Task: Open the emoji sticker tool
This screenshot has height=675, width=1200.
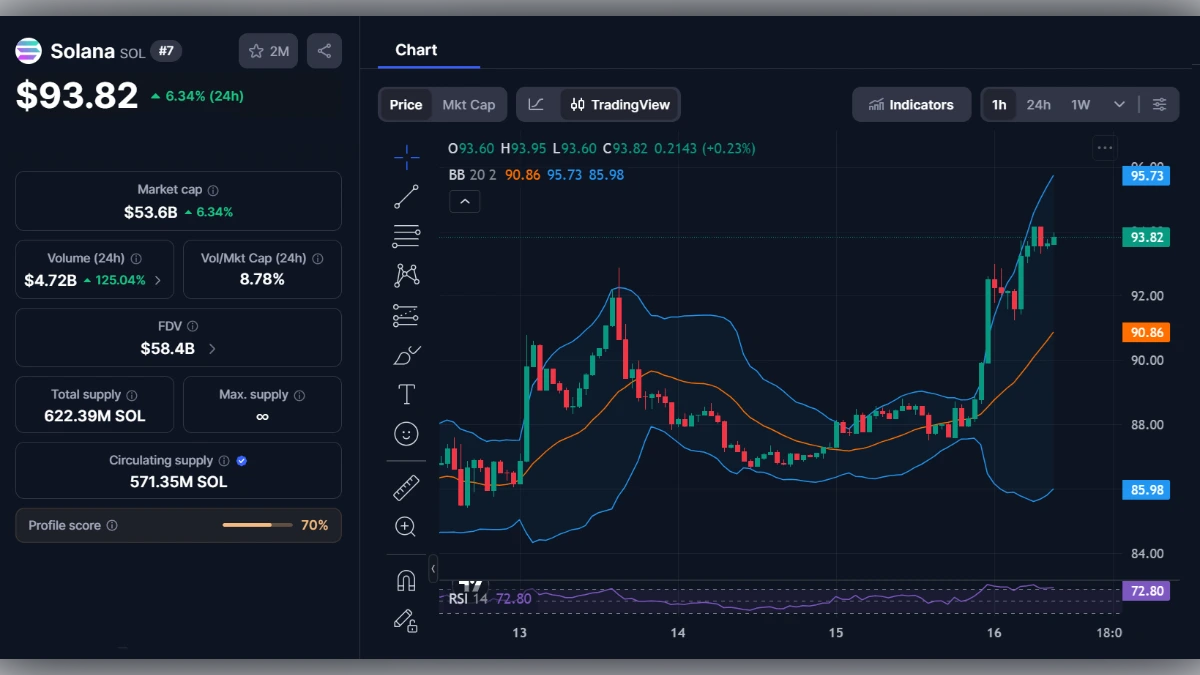Action: click(405, 433)
